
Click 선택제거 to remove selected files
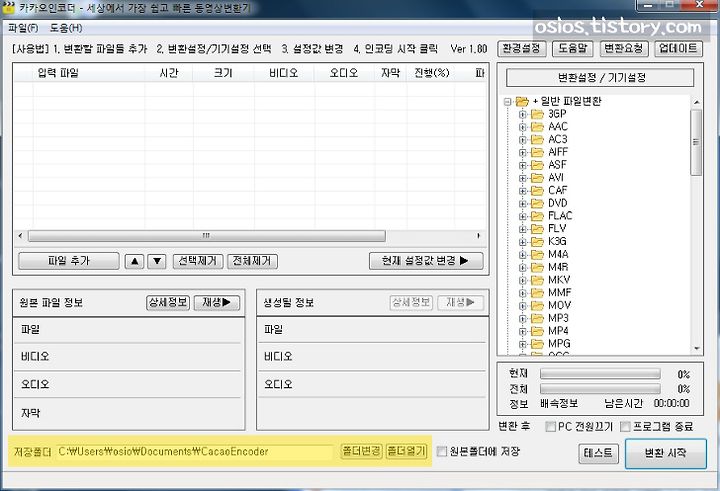198,261
